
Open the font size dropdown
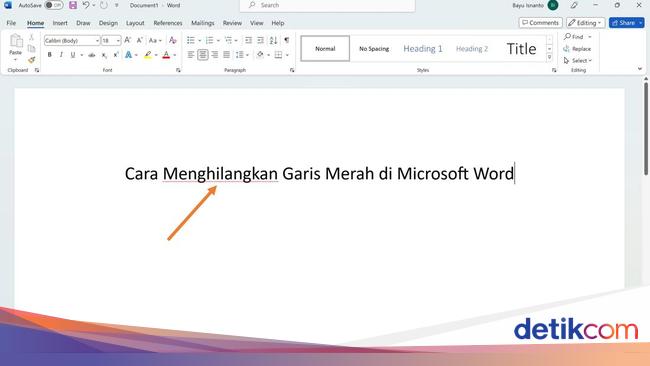pyautogui.click(x=118, y=41)
